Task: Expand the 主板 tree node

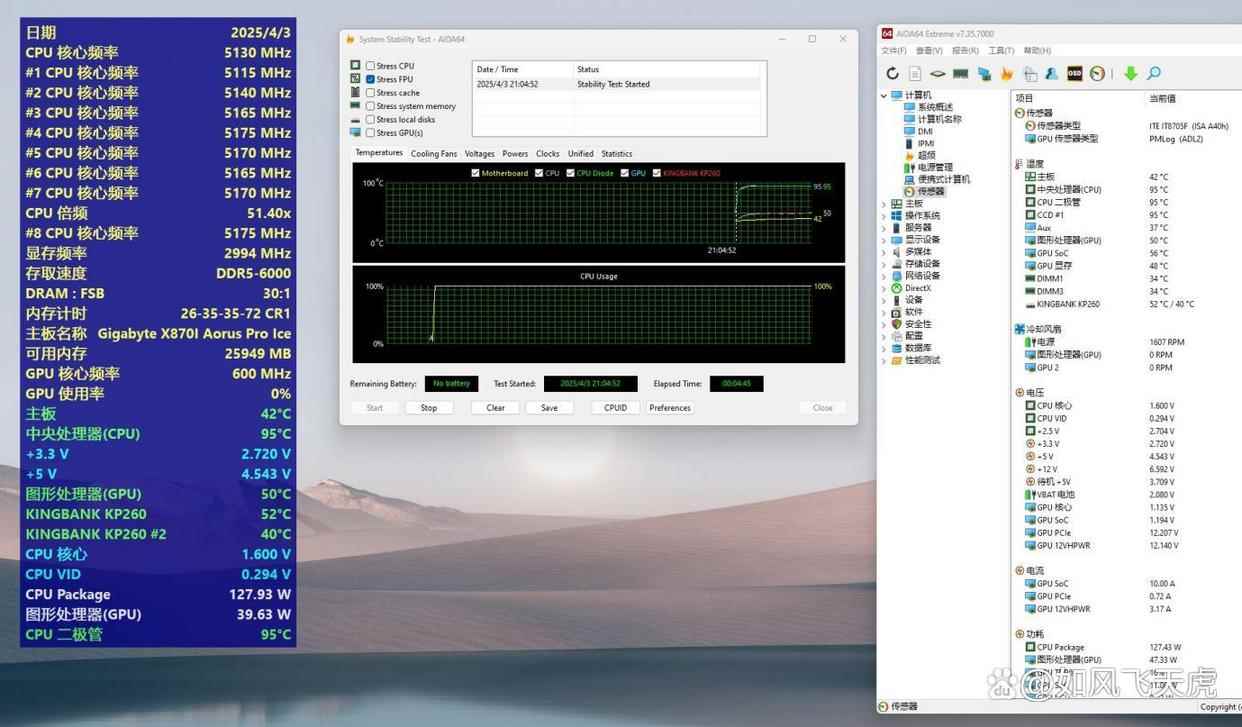Action: 884,204
